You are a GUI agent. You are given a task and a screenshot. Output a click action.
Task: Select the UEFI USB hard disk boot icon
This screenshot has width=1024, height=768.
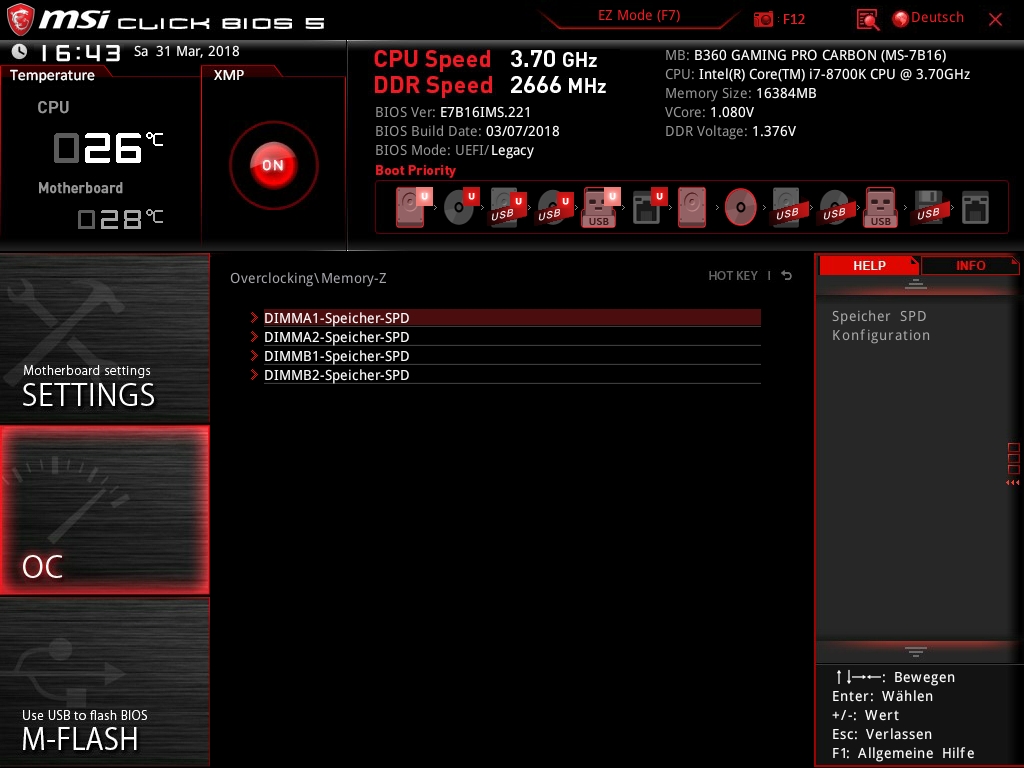(x=508, y=208)
